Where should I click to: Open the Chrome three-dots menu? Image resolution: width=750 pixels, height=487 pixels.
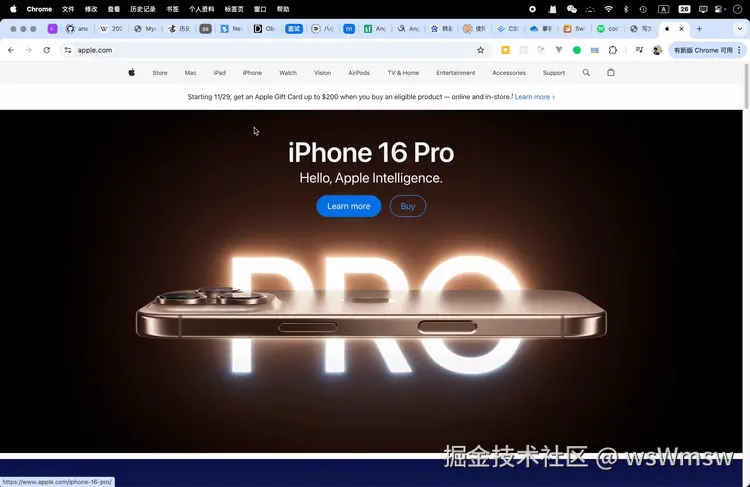coord(739,50)
